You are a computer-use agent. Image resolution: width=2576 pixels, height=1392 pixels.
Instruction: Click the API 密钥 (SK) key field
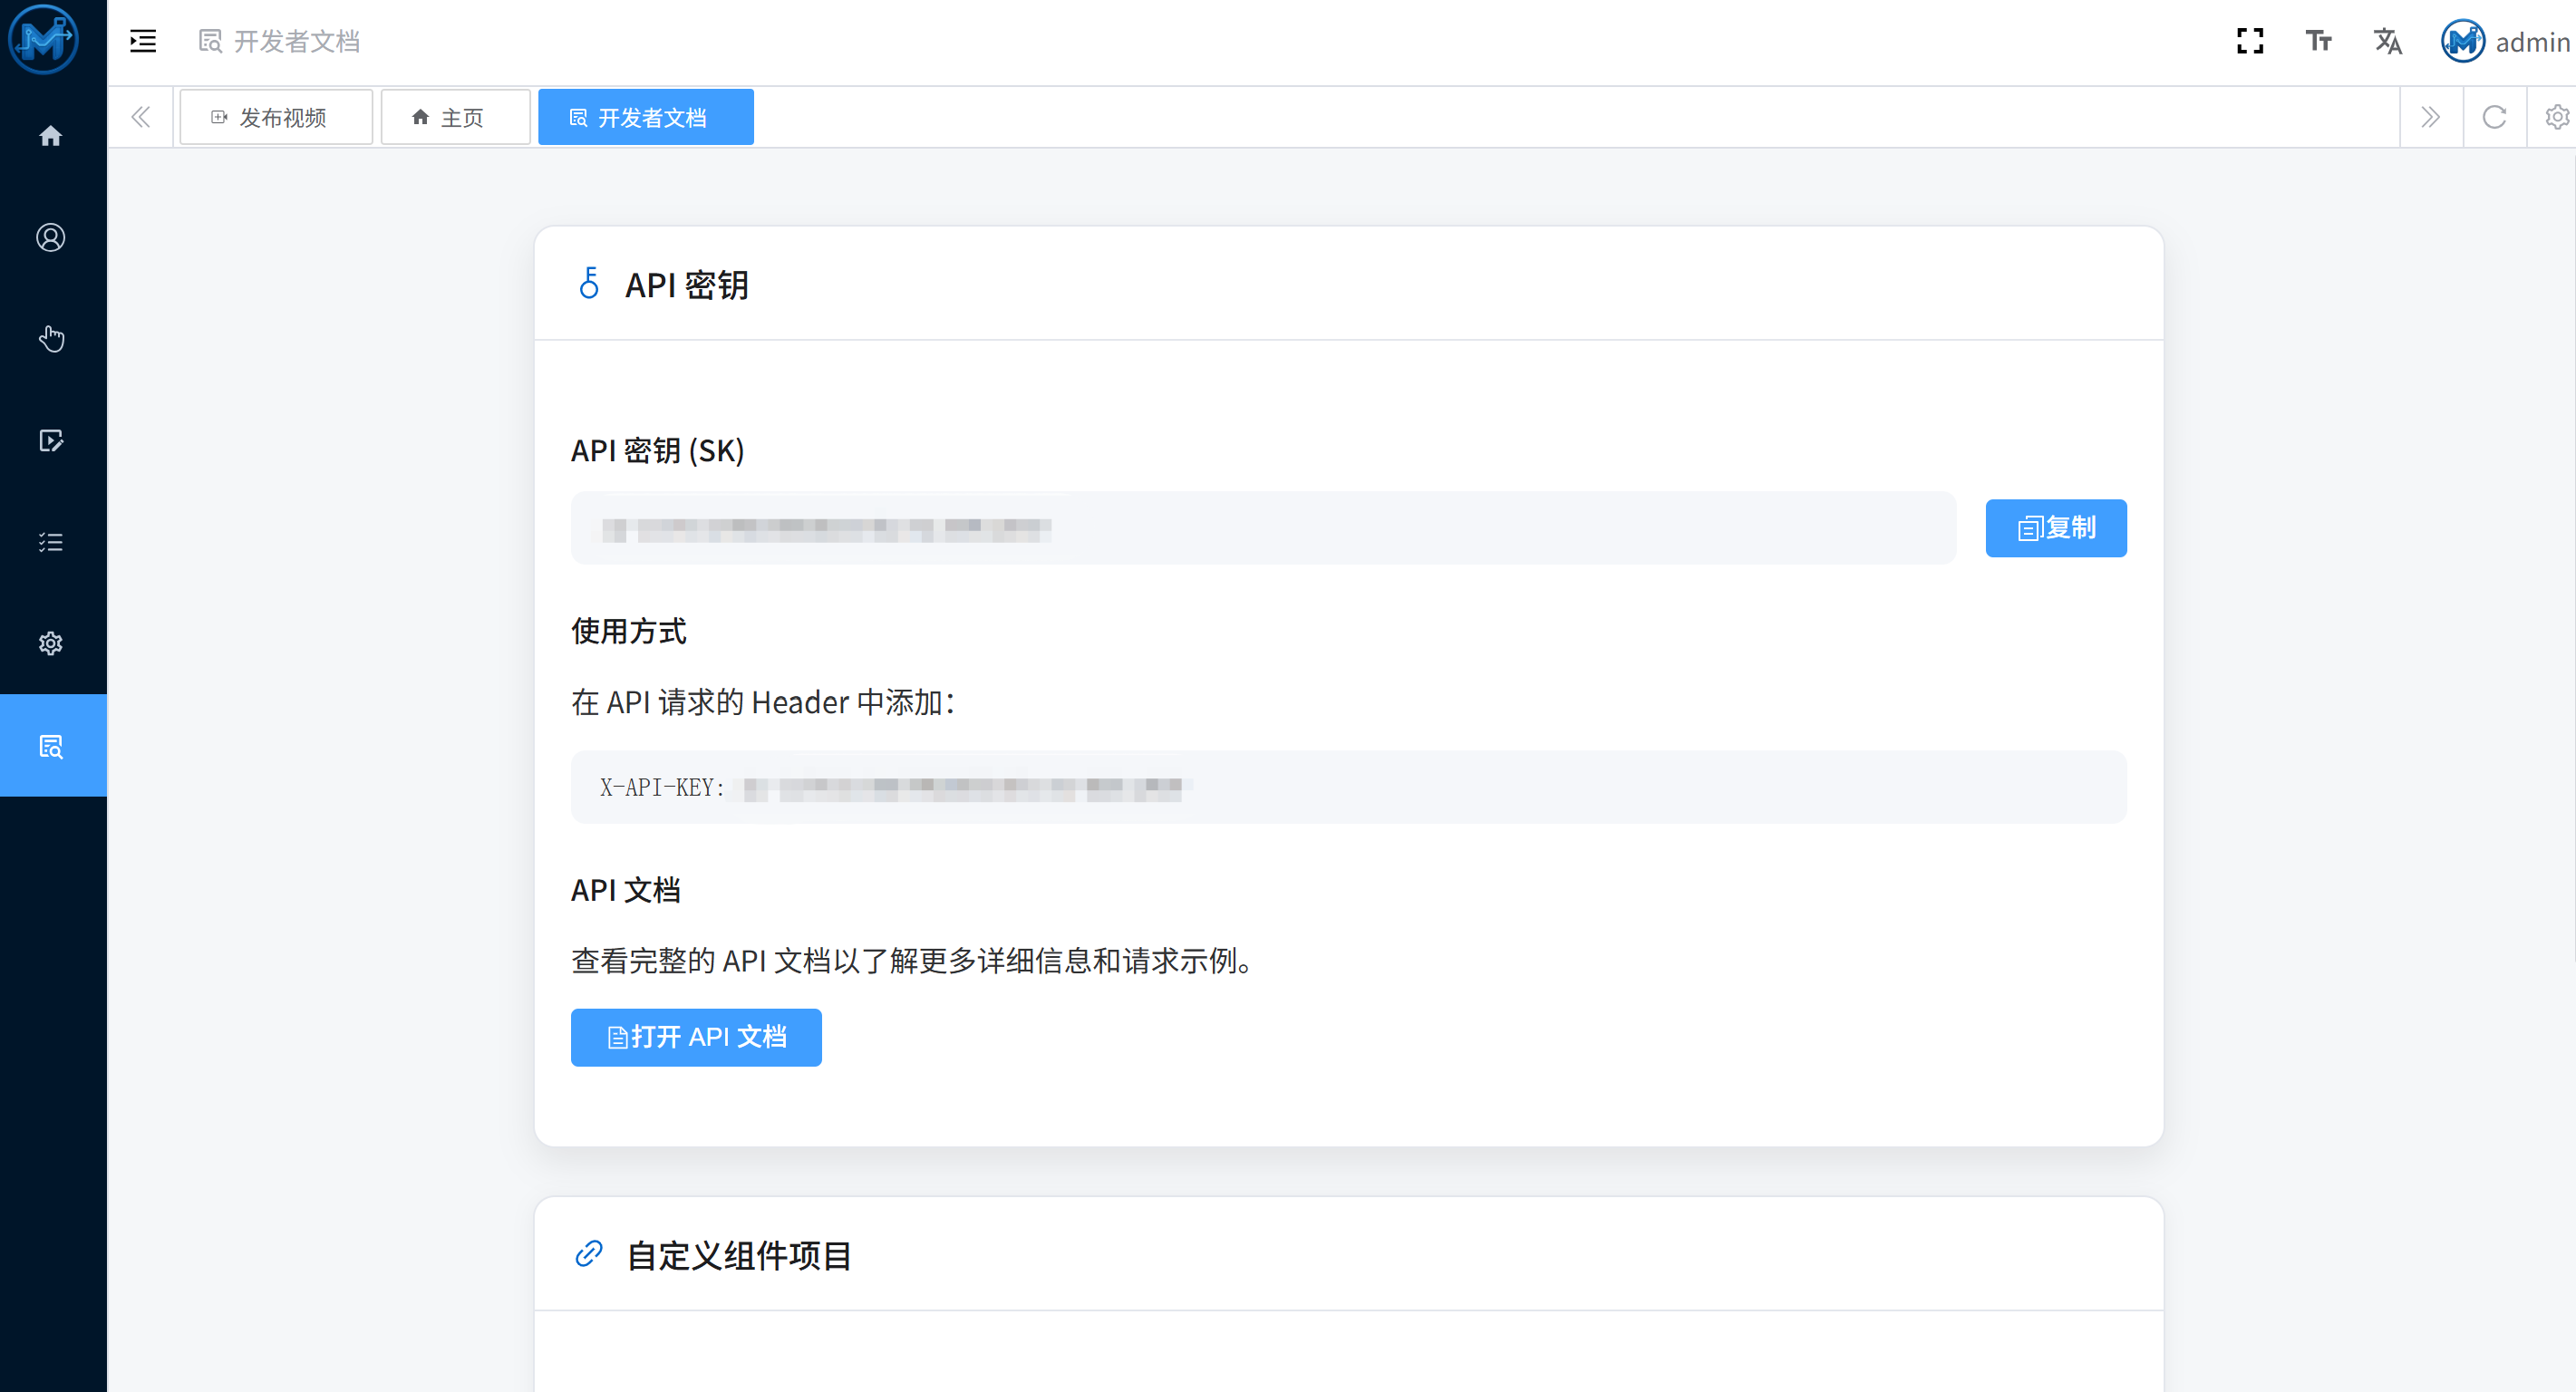1263,528
